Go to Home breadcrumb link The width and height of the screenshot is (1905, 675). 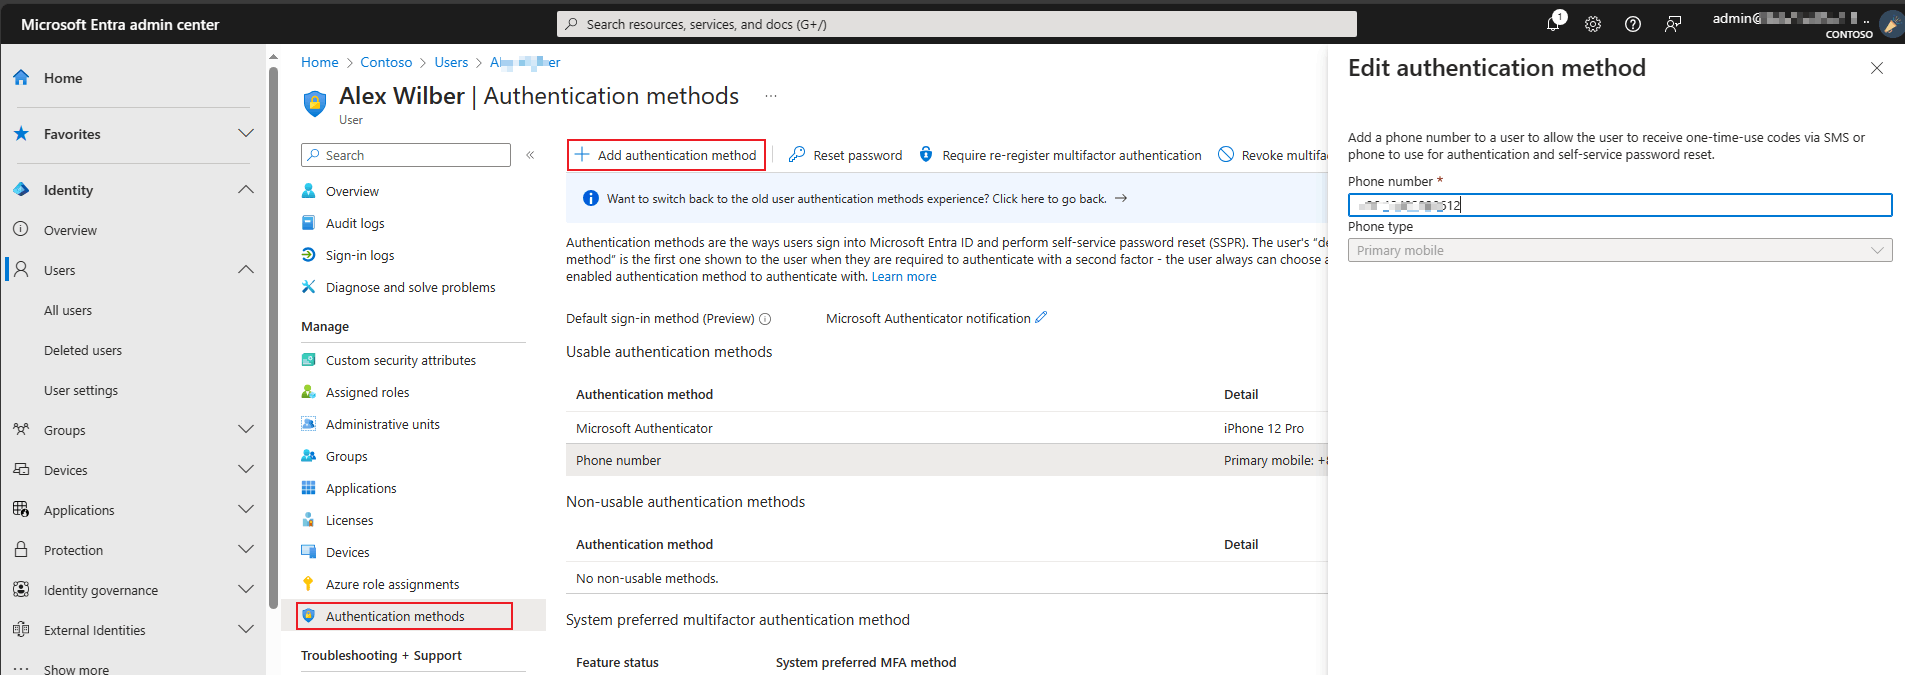[x=320, y=62]
